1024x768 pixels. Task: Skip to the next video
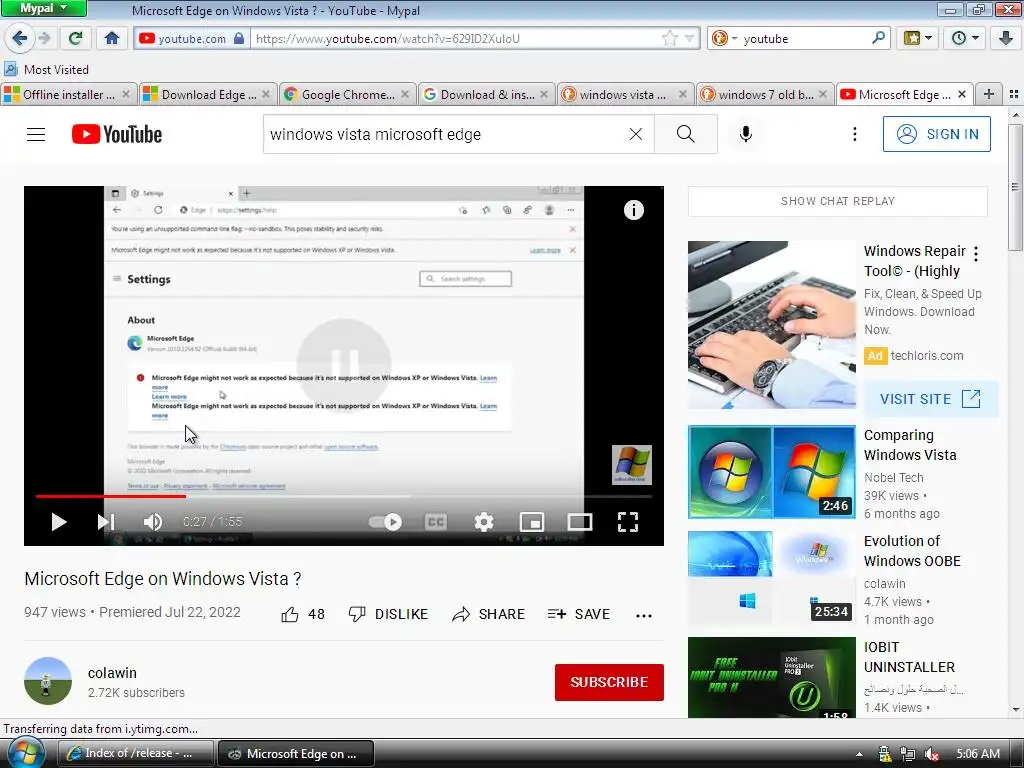point(106,522)
